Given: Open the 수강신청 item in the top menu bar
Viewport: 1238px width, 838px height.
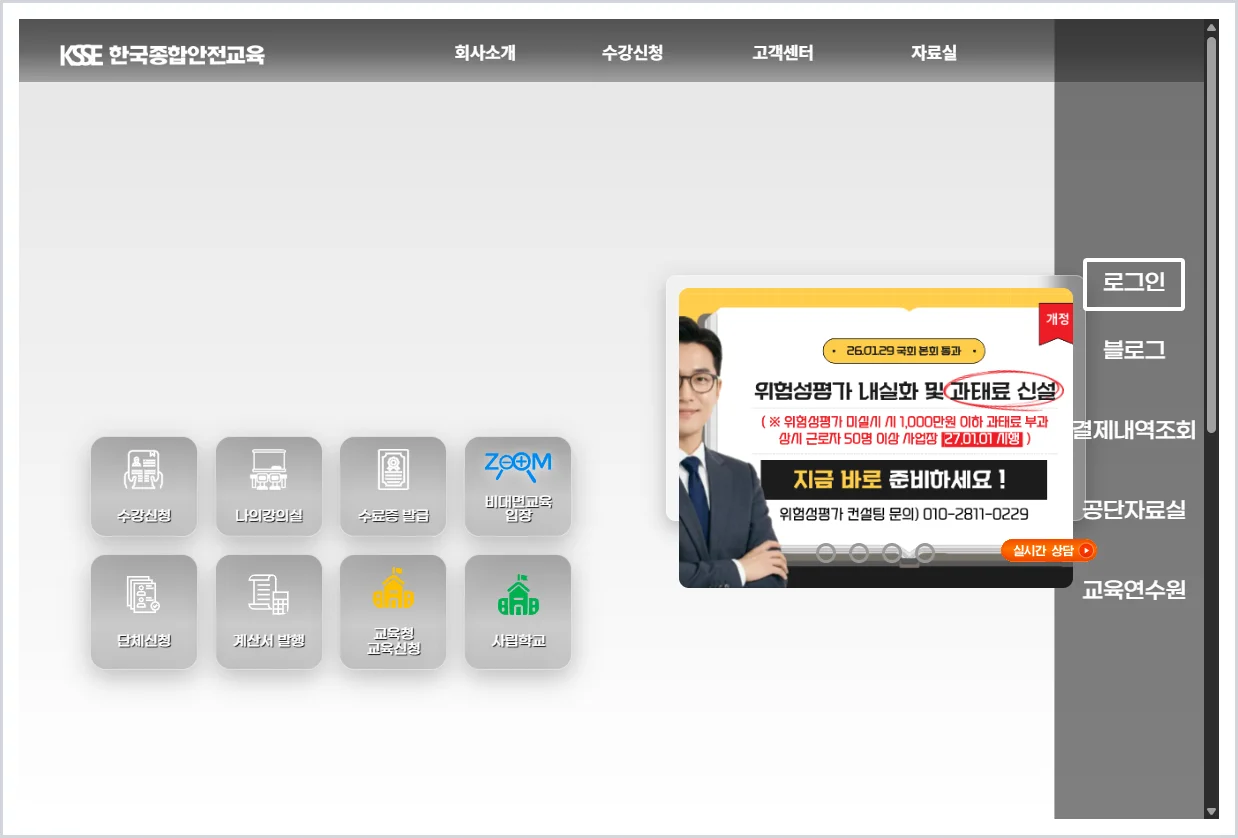Looking at the screenshot, I should coord(632,53).
